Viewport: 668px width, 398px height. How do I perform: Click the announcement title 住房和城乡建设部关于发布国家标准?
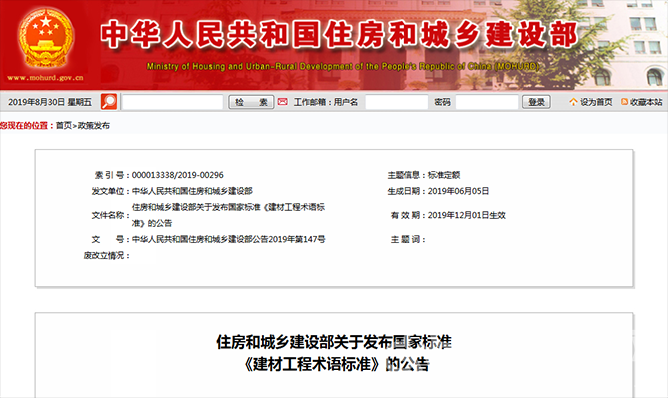[334, 342]
